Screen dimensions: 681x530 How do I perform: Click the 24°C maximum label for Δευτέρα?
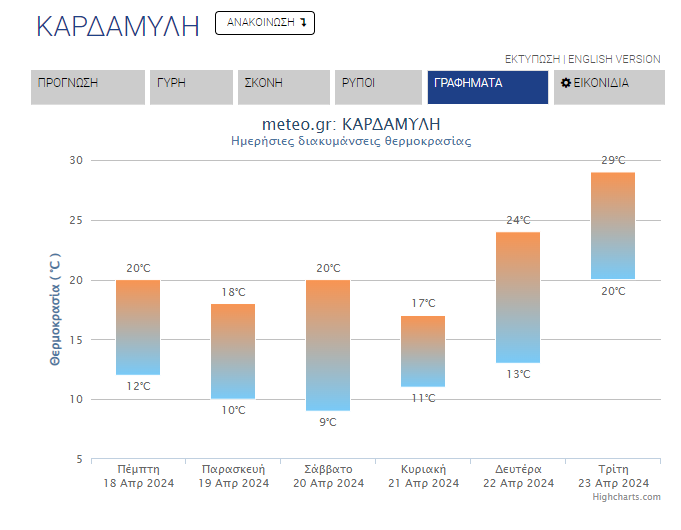(x=518, y=220)
